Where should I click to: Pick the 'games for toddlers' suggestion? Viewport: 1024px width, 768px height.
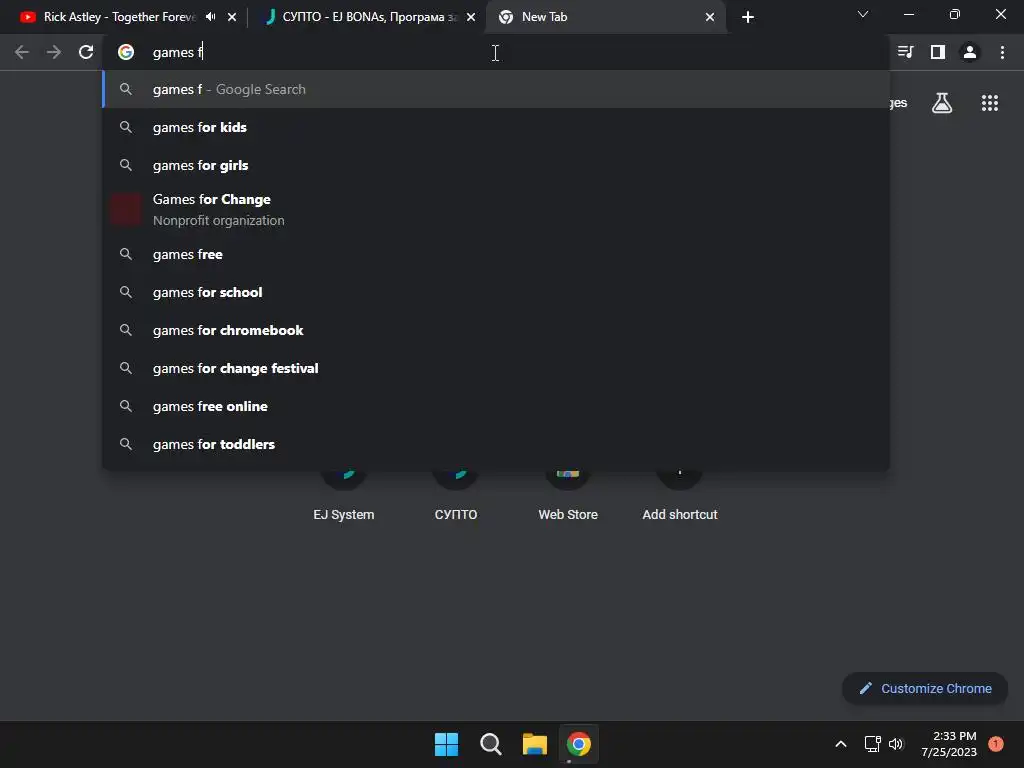pyautogui.click(x=496, y=443)
